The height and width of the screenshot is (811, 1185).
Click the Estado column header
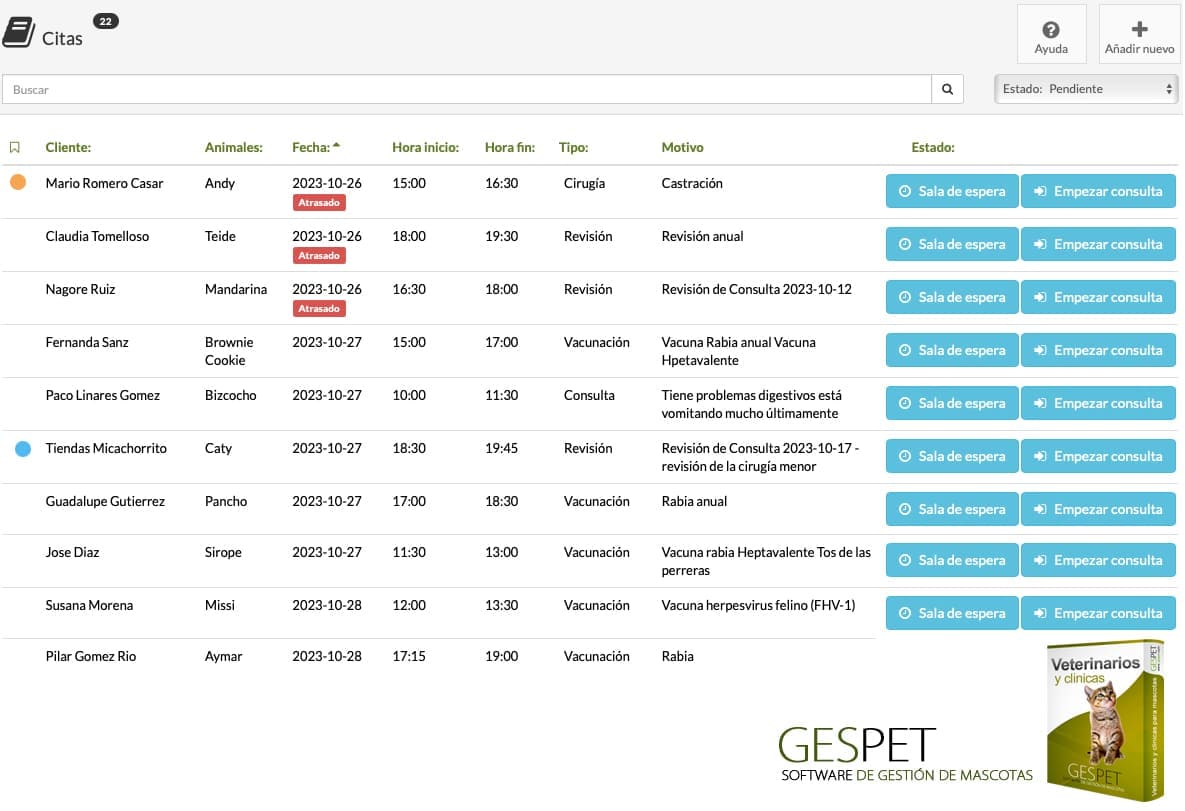tap(933, 147)
